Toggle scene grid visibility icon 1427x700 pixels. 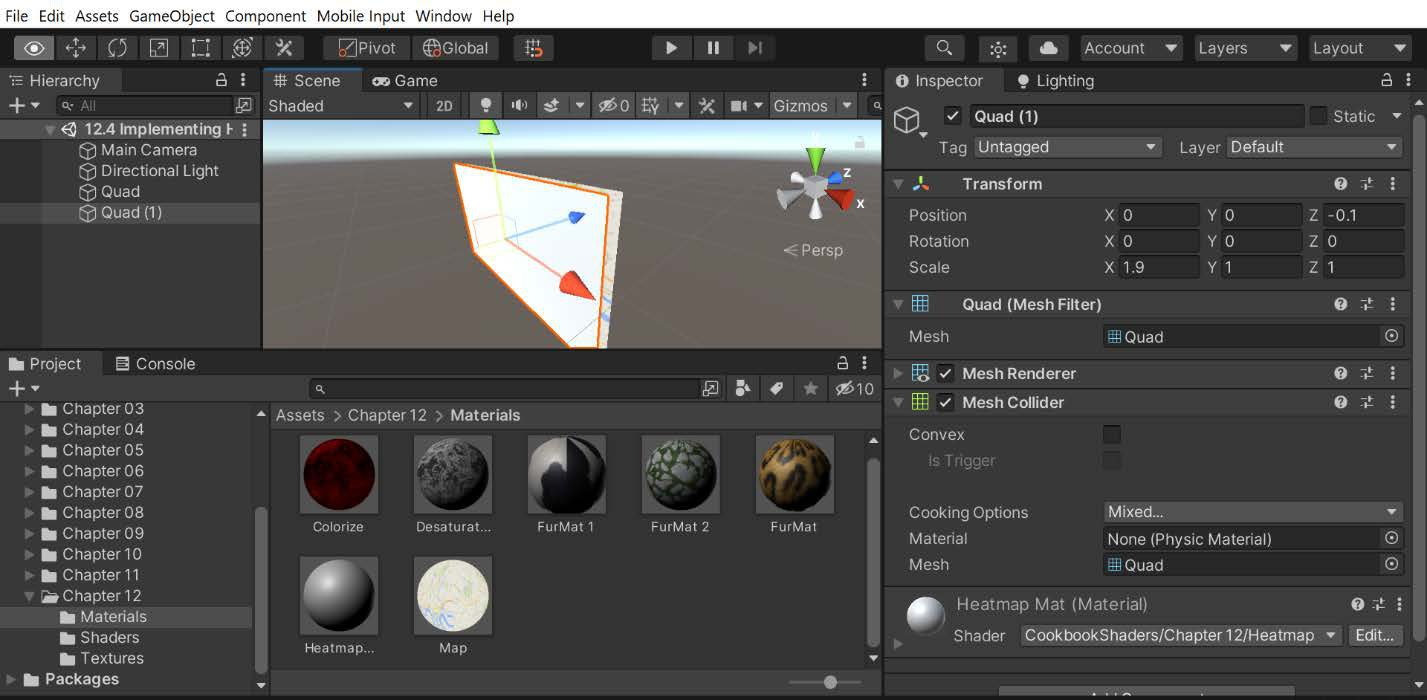coord(651,105)
